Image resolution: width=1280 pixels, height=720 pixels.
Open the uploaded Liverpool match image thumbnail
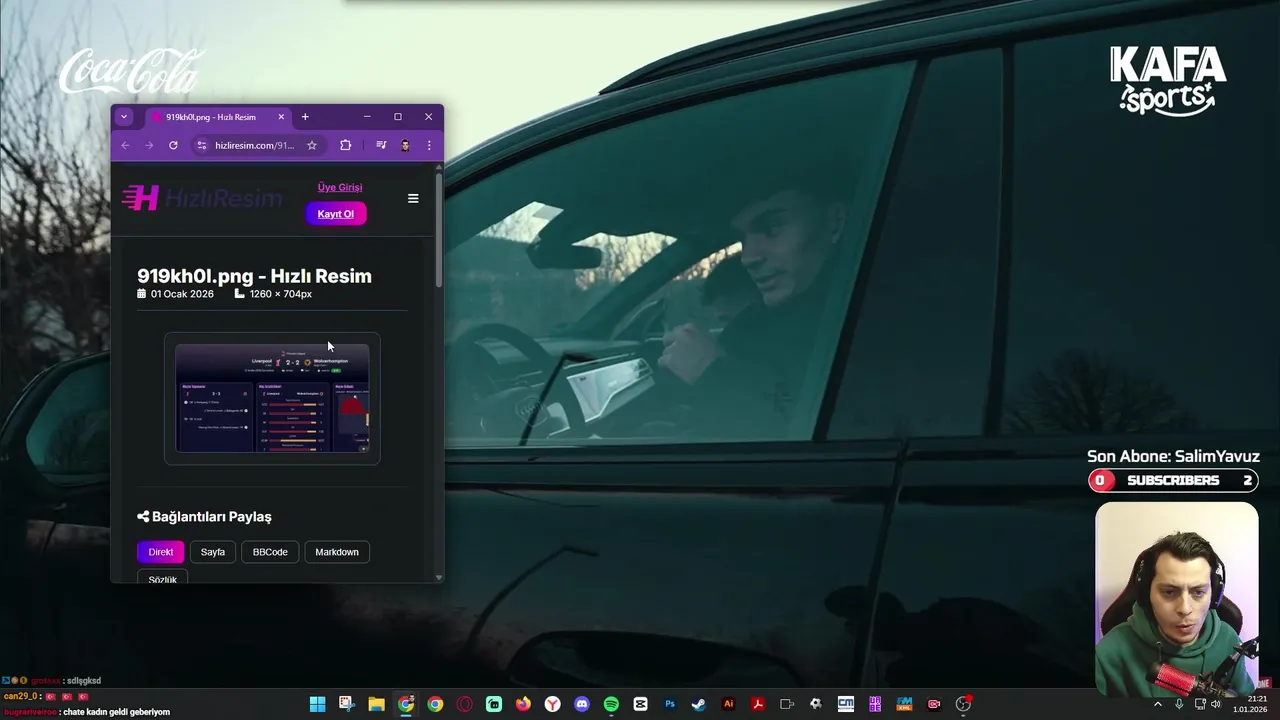(272, 398)
